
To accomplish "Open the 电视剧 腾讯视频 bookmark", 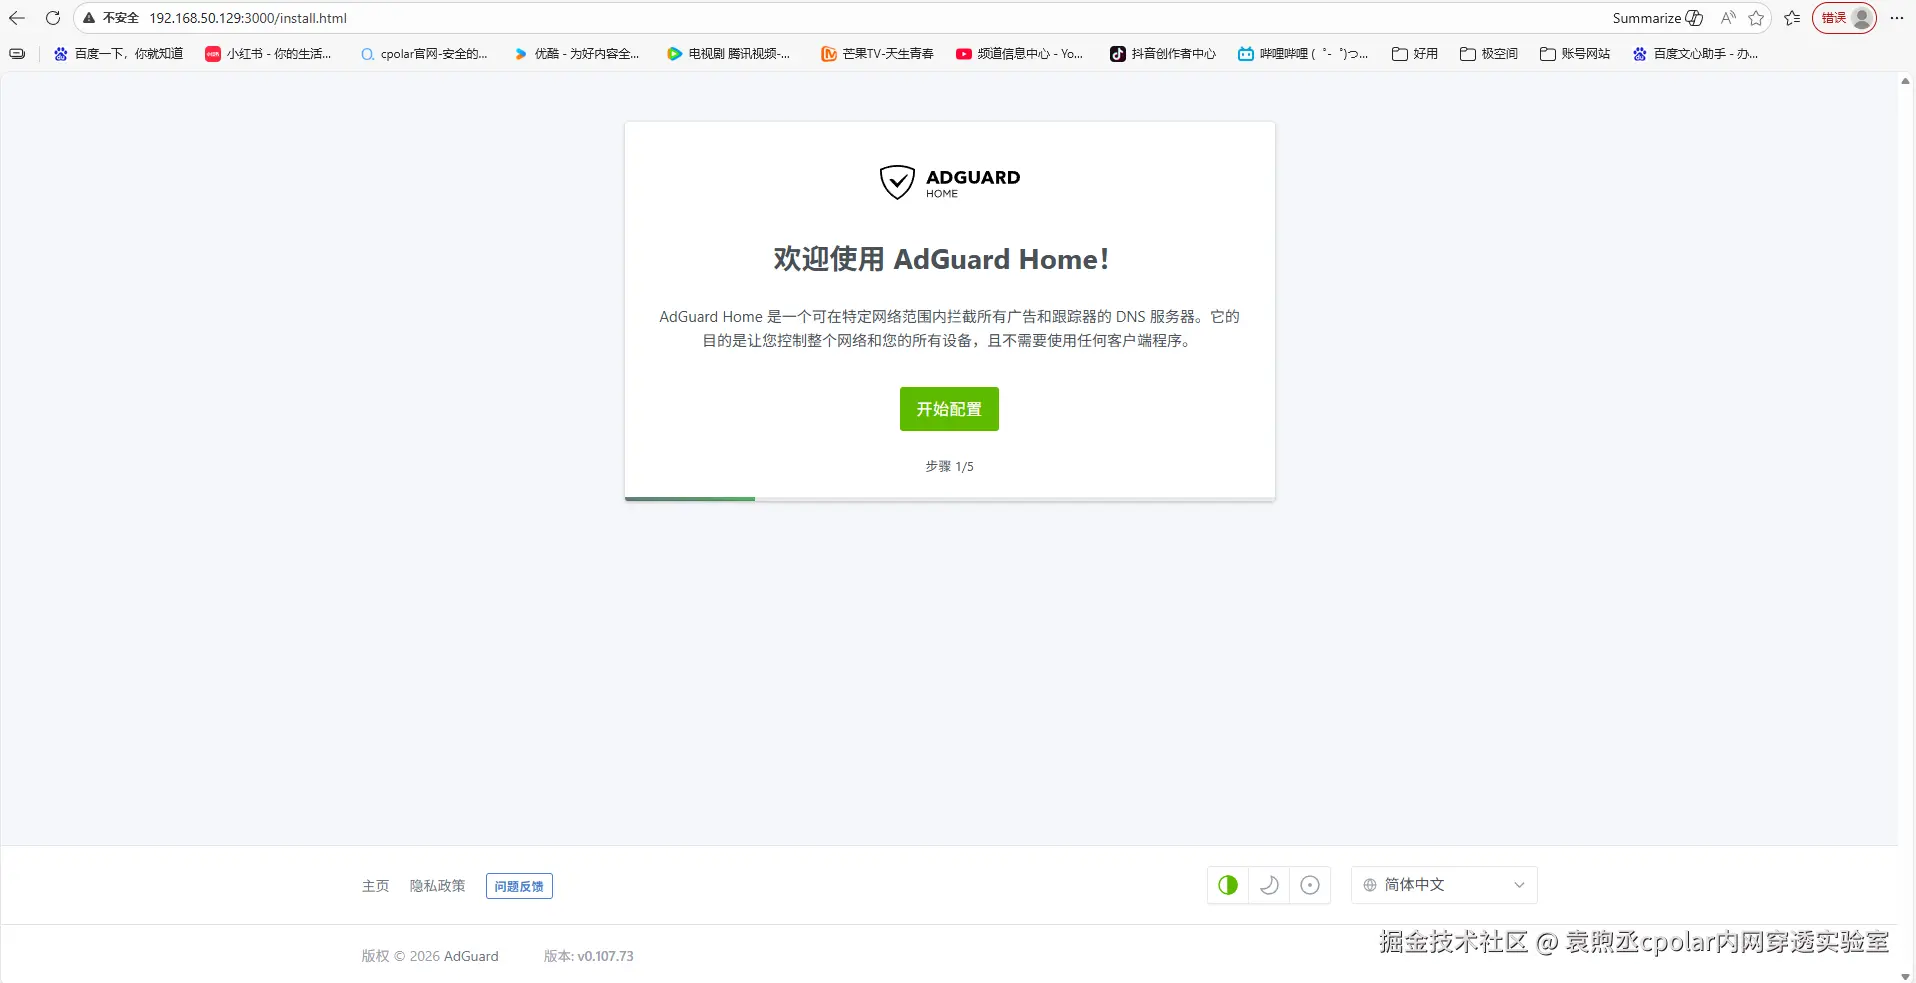I will click(x=728, y=54).
